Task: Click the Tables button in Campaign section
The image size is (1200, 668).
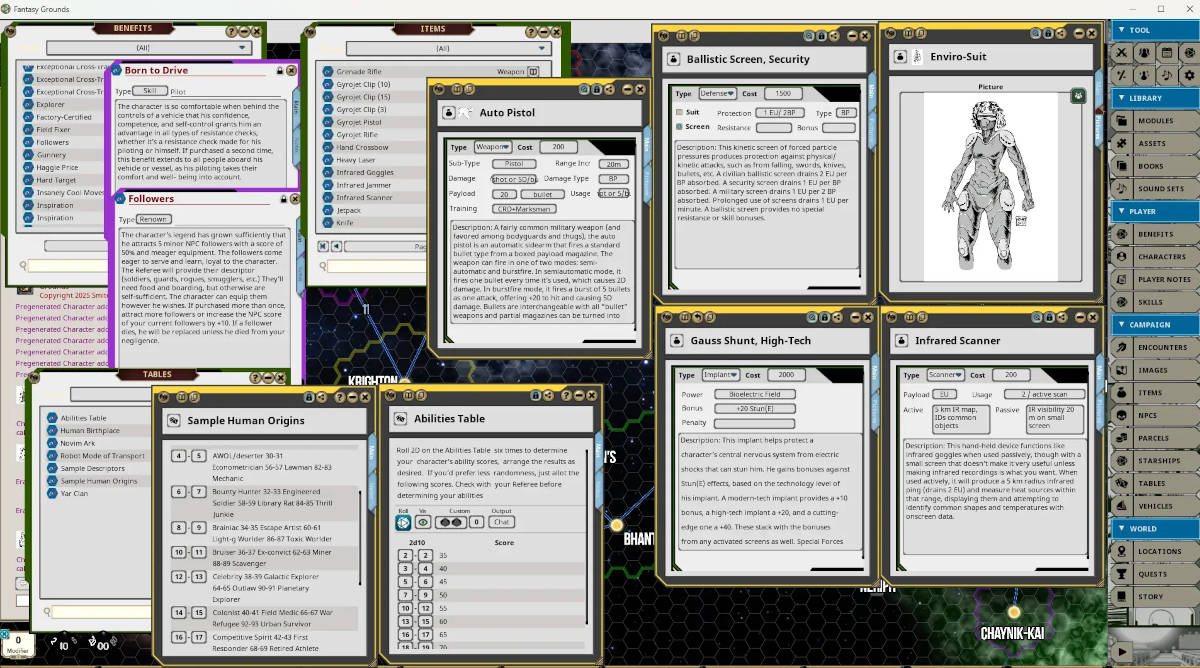Action: coord(1155,483)
